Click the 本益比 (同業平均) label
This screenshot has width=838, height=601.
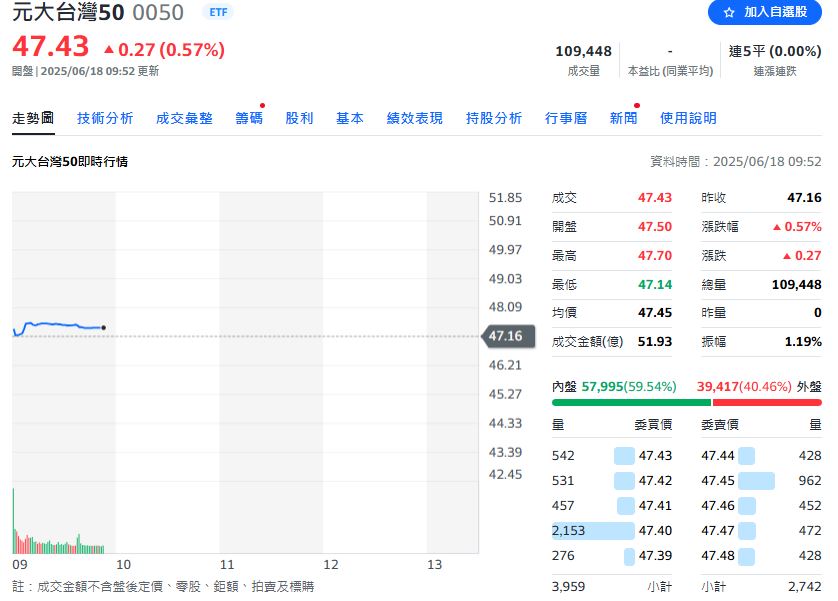coord(670,71)
